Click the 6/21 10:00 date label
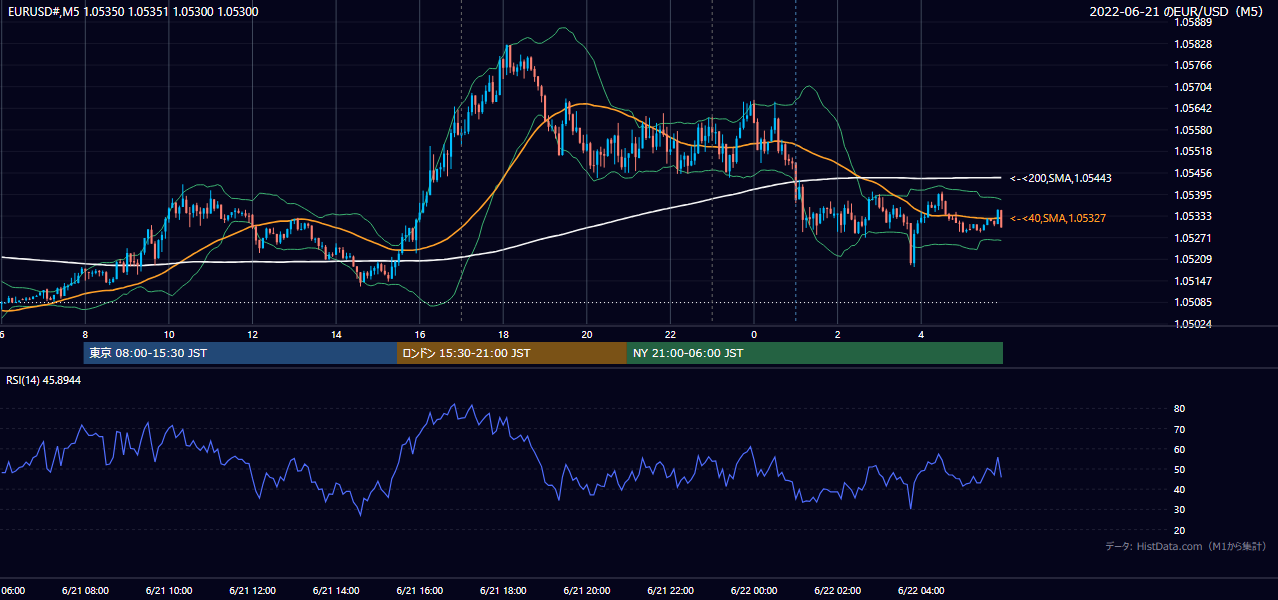The height and width of the screenshot is (600, 1278). tap(169, 591)
